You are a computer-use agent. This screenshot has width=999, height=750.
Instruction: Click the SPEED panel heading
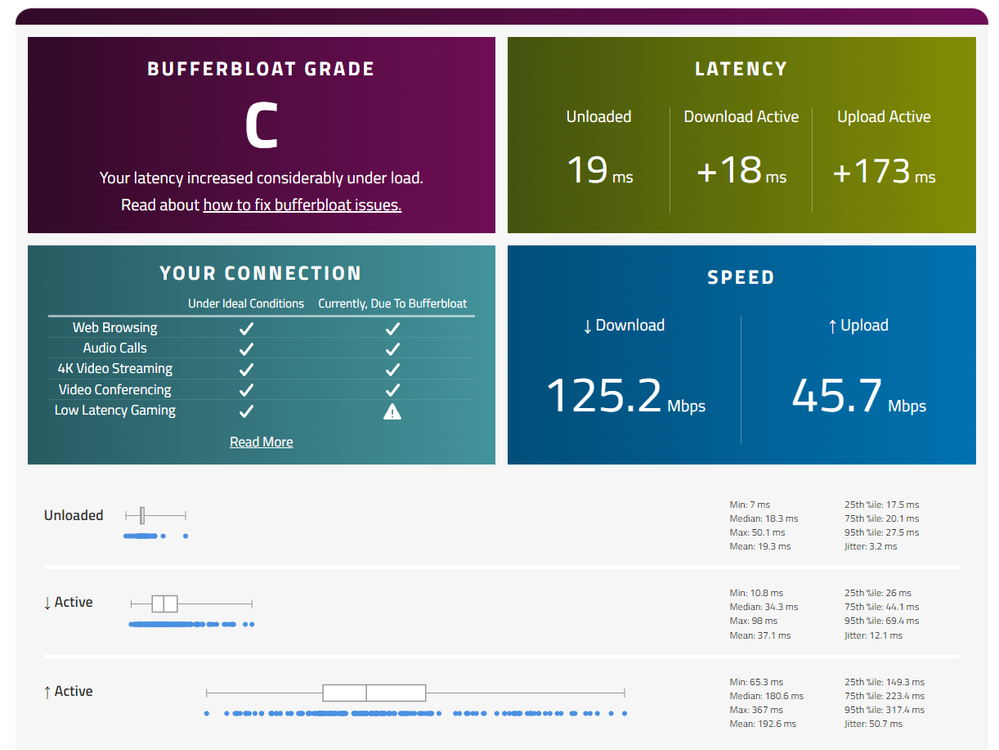741,277
